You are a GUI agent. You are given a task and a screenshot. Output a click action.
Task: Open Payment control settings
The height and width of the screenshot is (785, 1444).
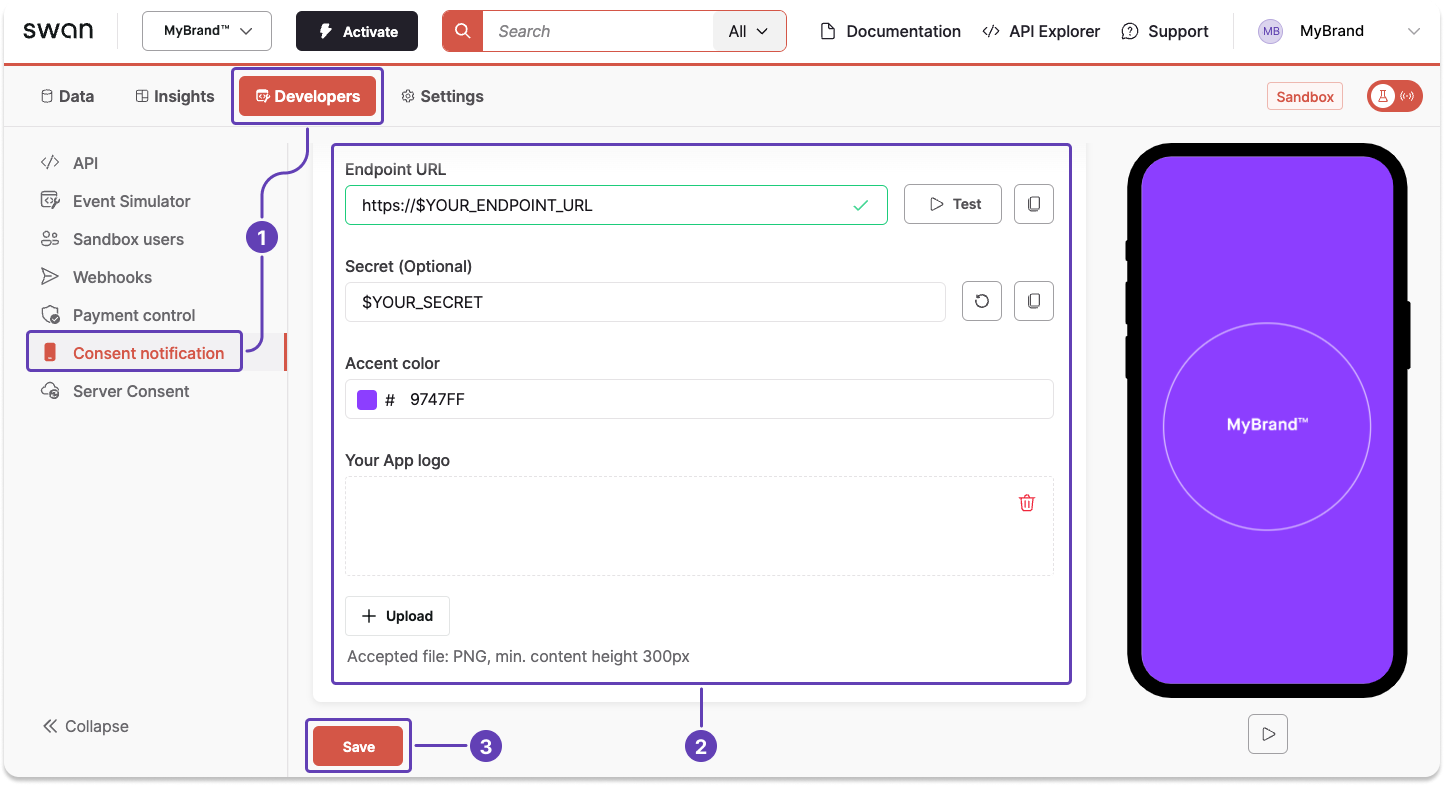pos(134,315)
